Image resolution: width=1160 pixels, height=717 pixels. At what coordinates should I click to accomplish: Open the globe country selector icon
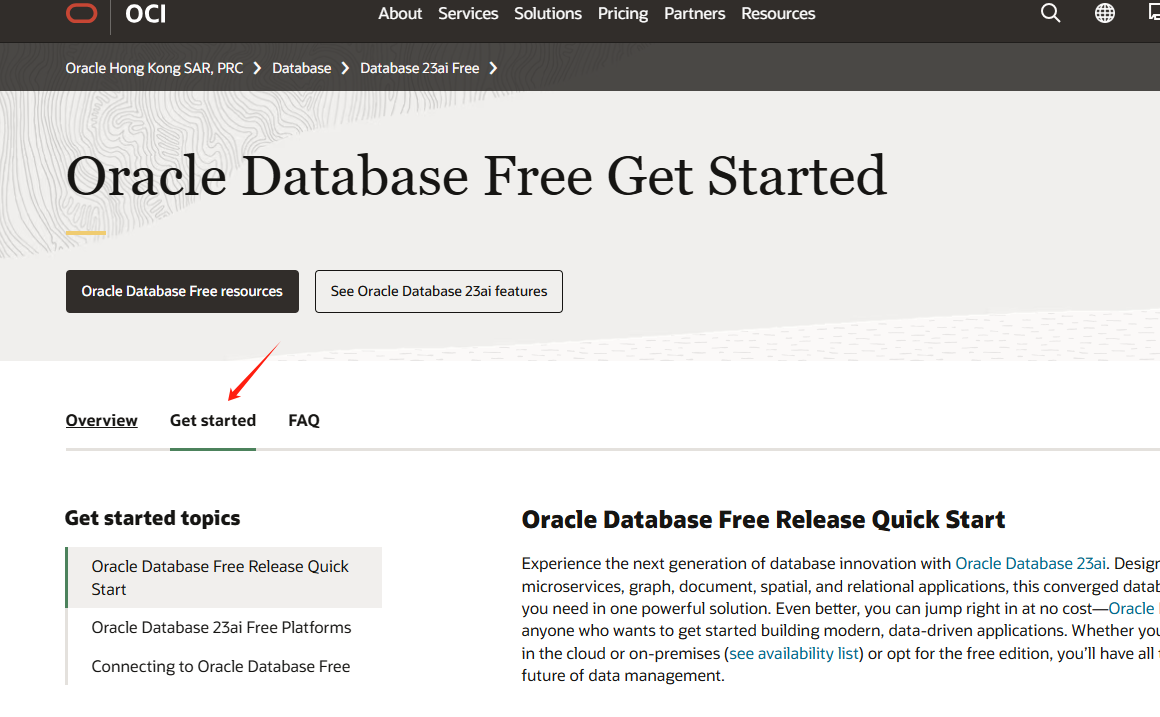coord(1105,13)
